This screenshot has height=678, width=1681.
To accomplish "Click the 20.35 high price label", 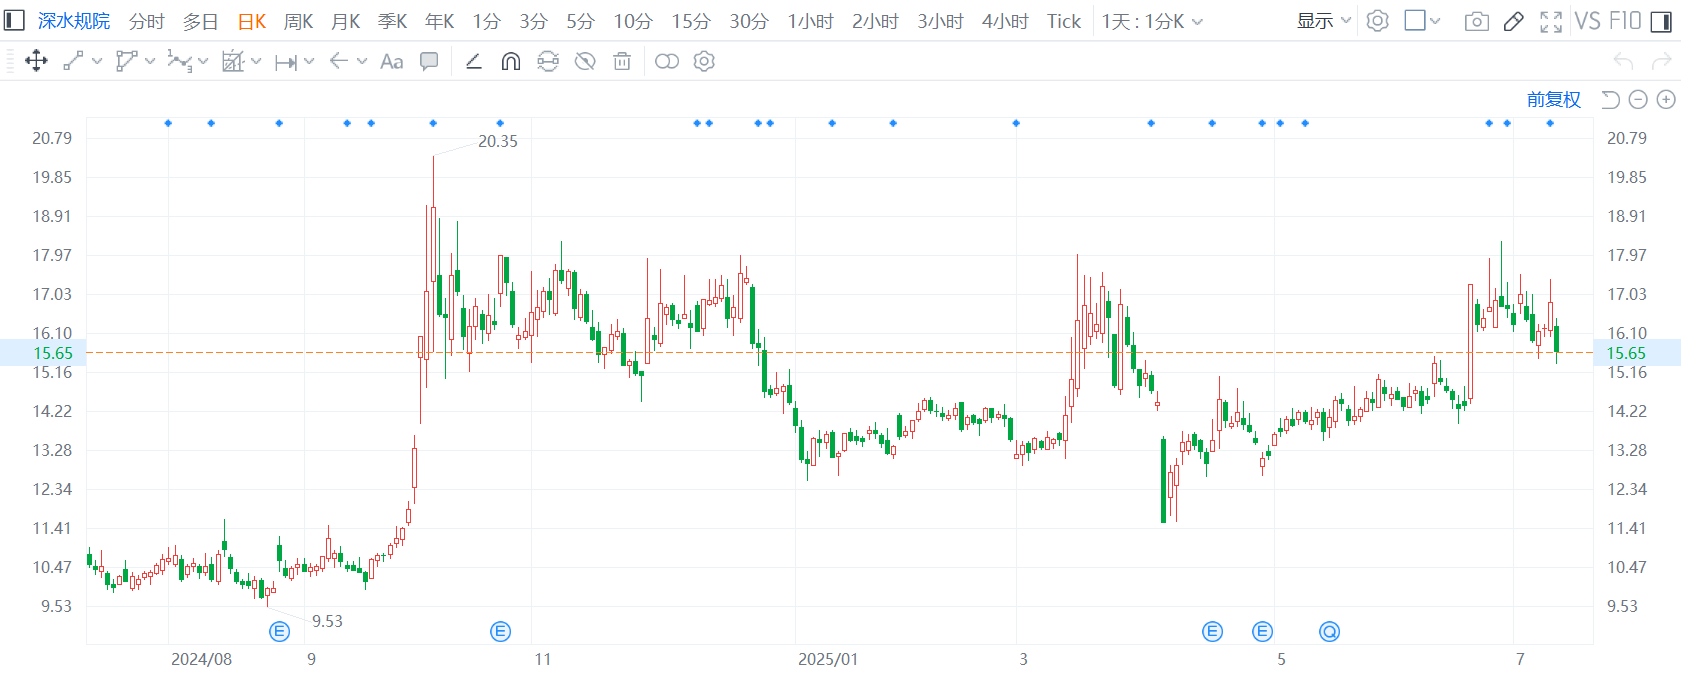I will (498, 141).
